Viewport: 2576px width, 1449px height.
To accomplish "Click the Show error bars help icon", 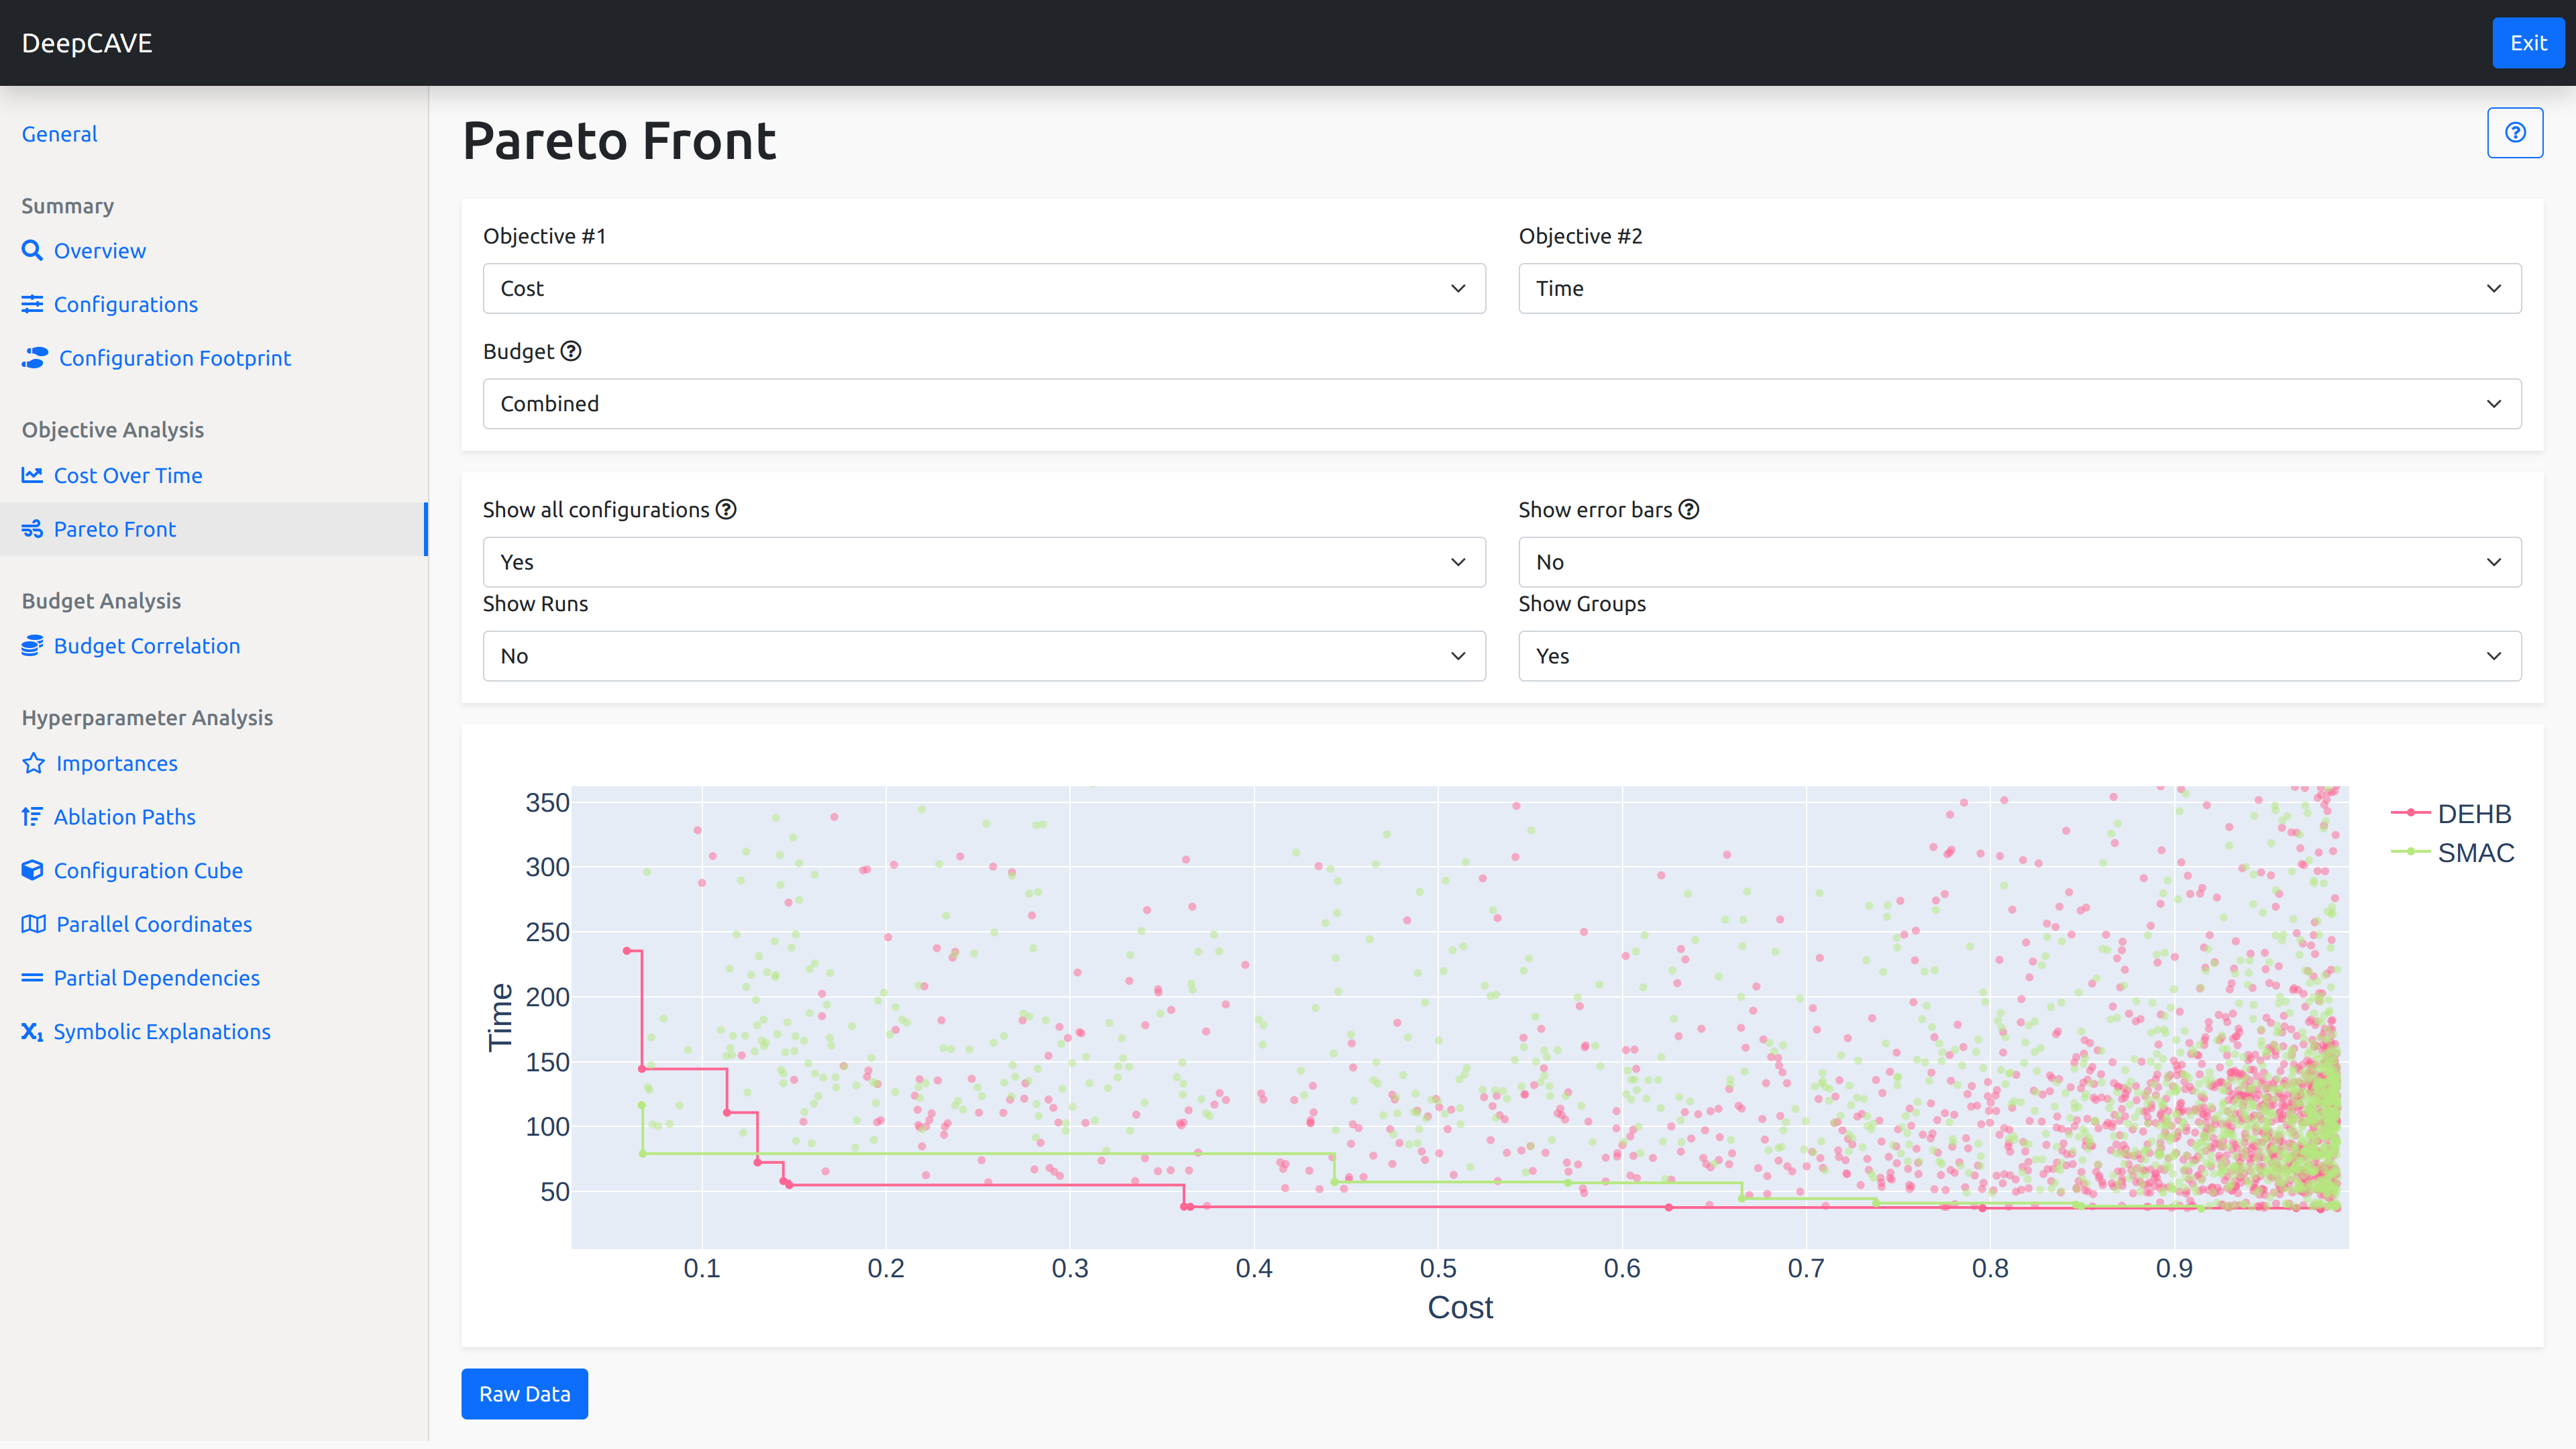I will (1689, 509).
